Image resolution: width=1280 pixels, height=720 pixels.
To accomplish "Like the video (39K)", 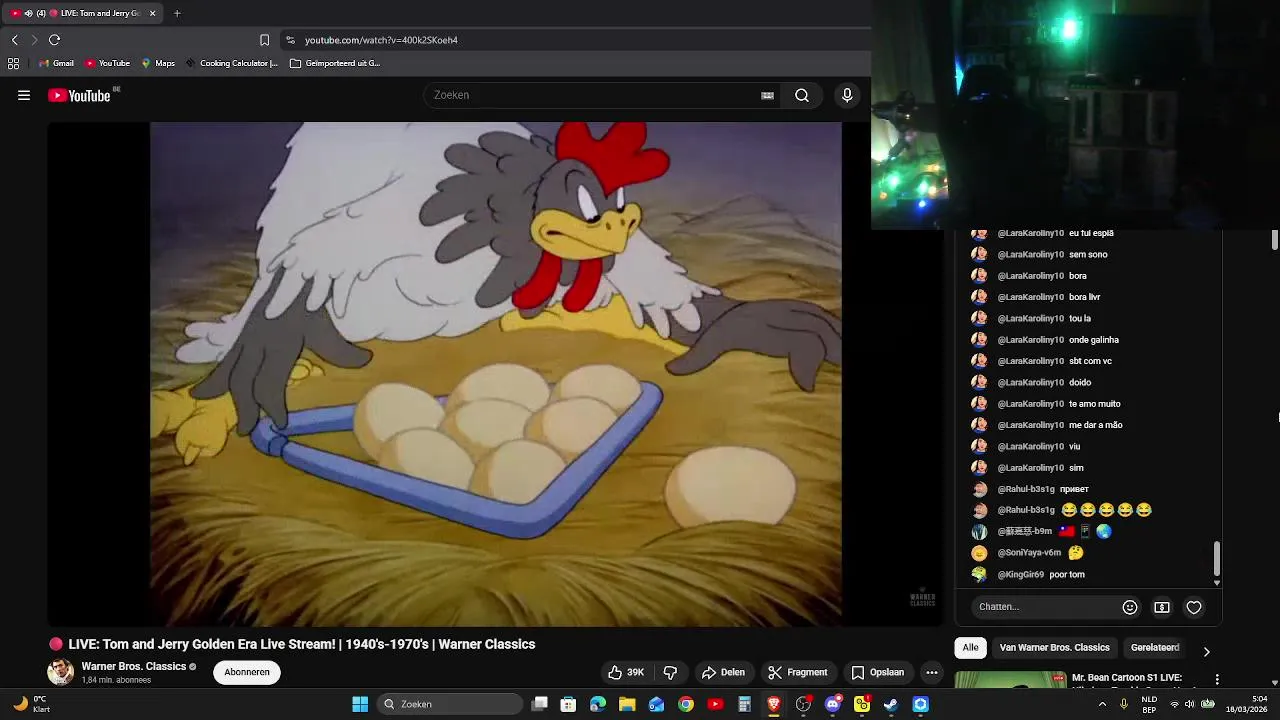I will 626,672.
